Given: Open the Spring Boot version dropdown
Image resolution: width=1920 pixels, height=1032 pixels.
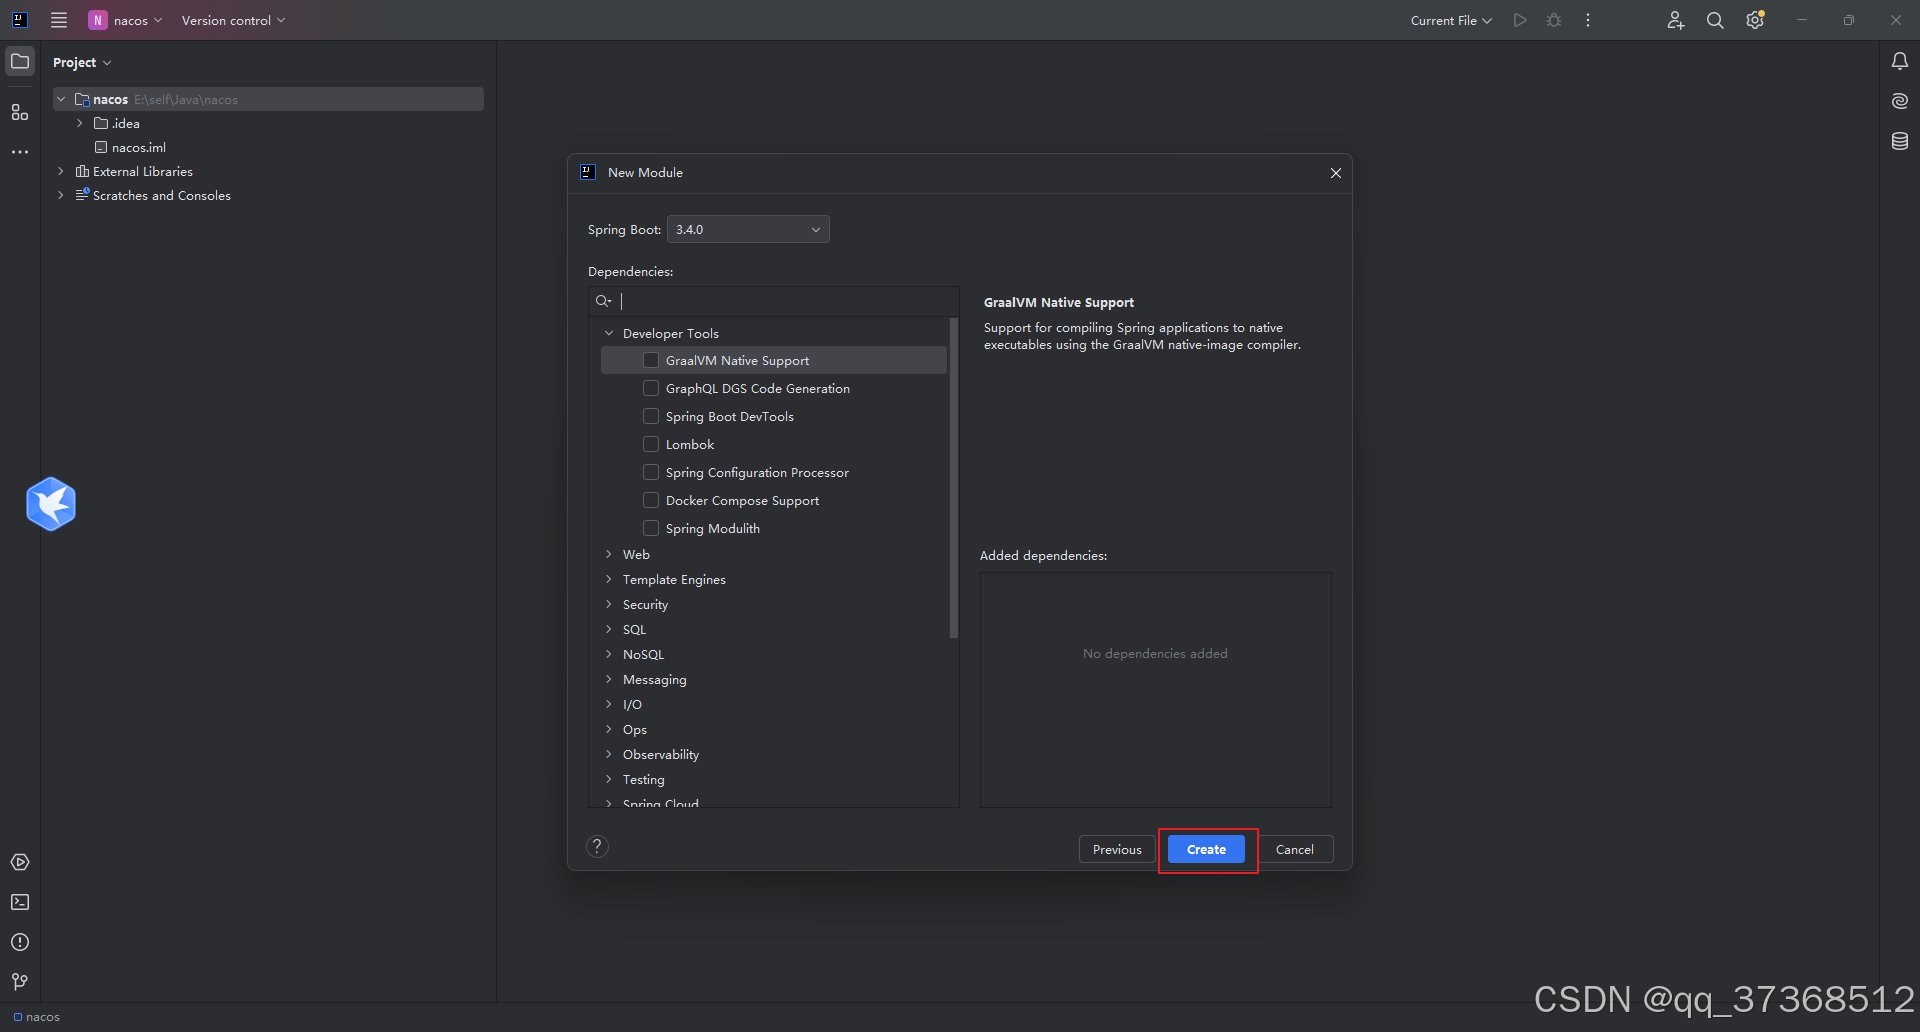Looking at the screenshot, I should [x=748, y=229].
